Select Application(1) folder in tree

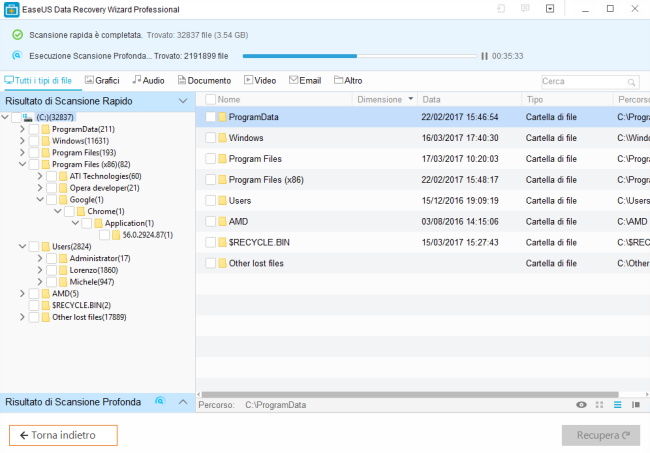click(x=129, y=223)
